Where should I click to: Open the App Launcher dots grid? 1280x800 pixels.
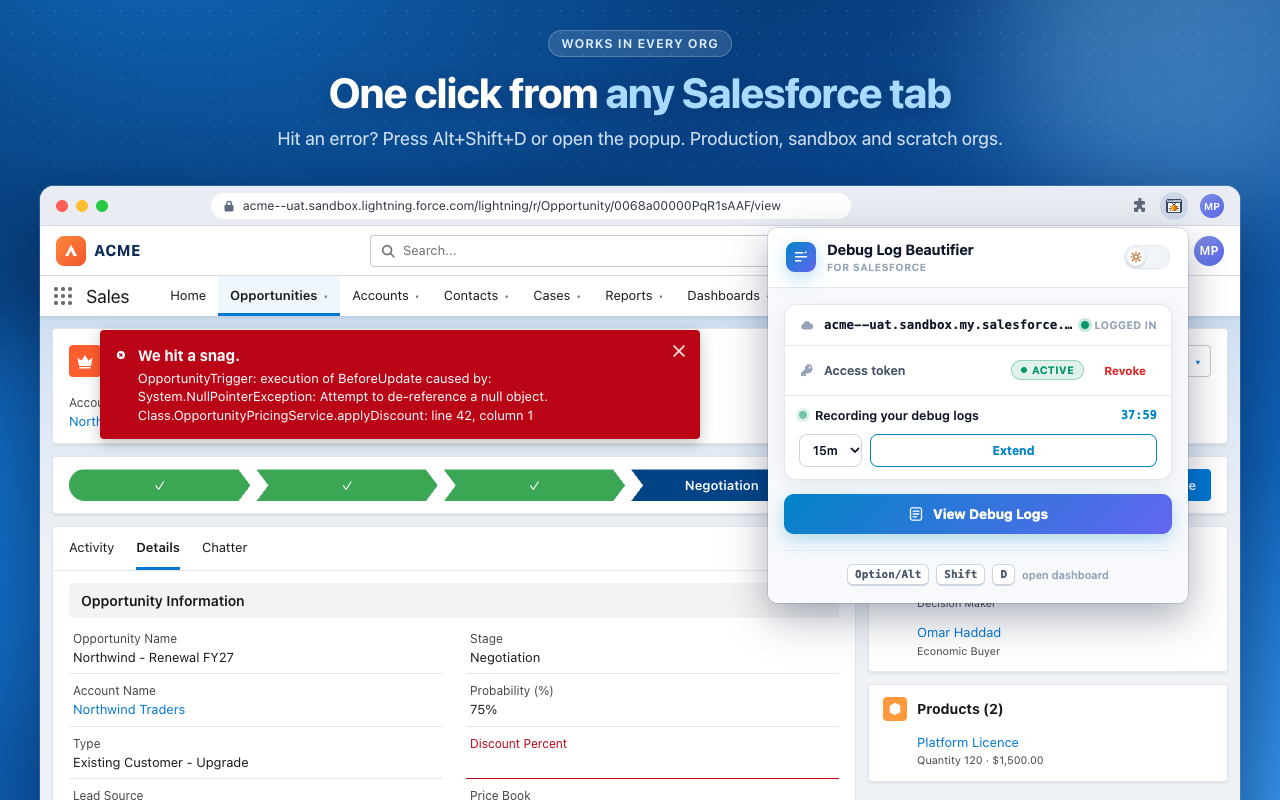pyautogui.click(x=63, y=296)
